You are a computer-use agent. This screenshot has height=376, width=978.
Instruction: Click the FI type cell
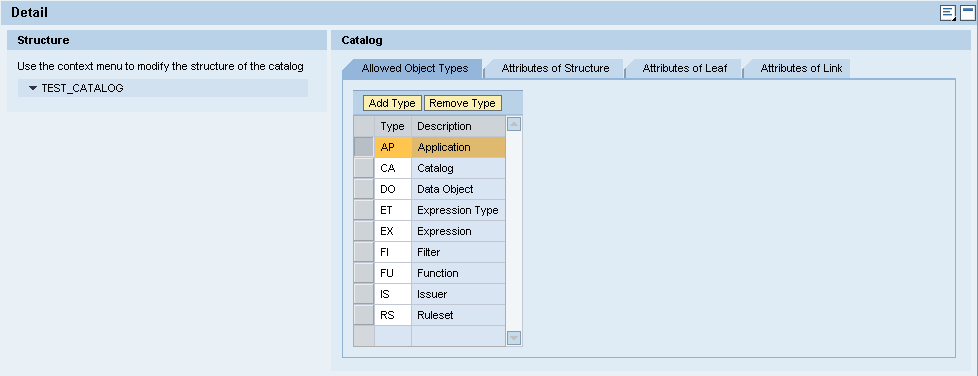pyautogui.click(x=393, y=252)
